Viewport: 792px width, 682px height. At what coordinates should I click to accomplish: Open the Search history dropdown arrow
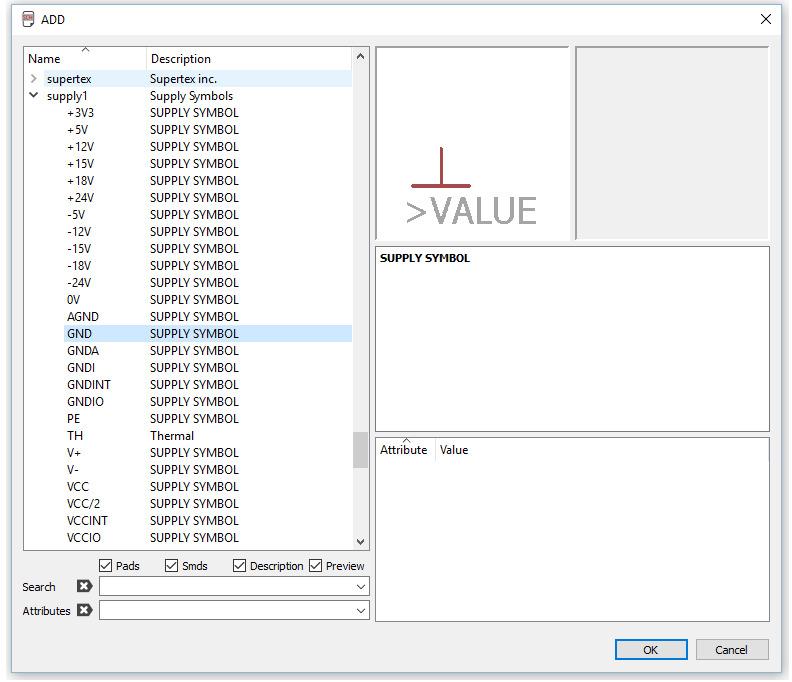(361, 587)
